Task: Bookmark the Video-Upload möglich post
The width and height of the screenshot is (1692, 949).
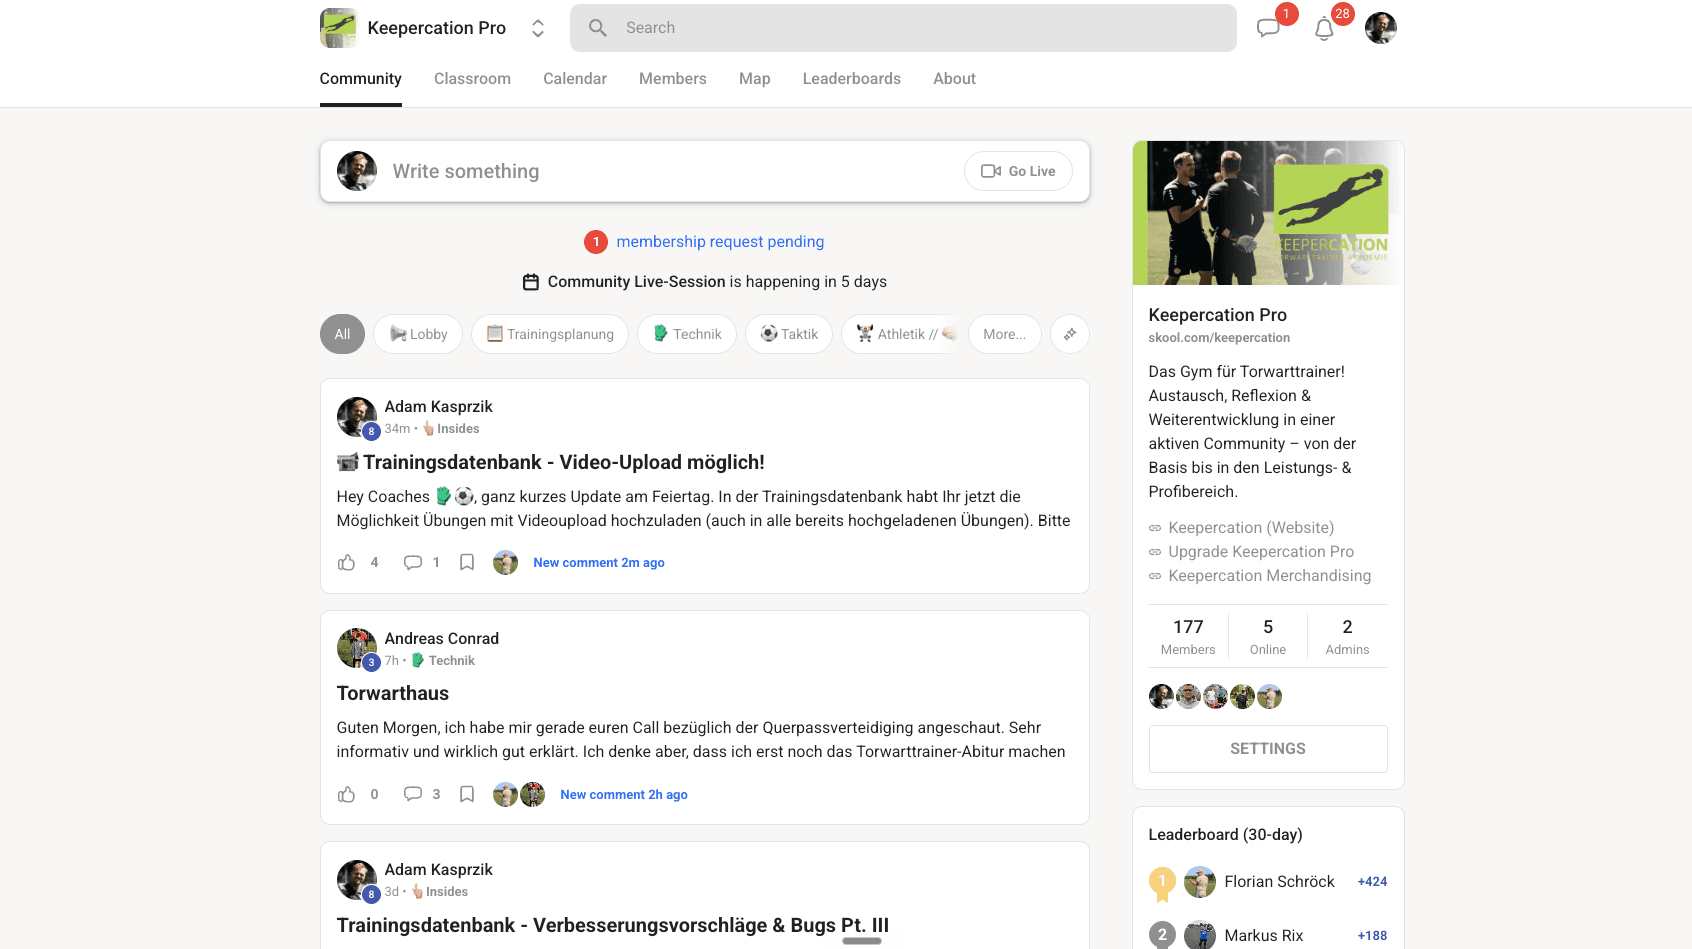Action: (x=467, y=562)
